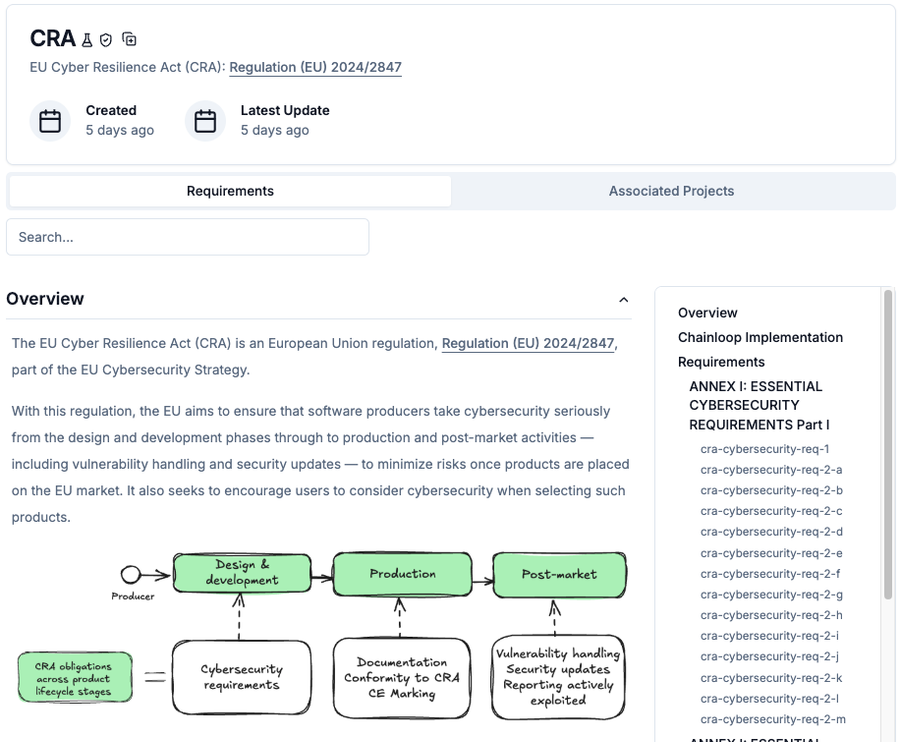Click the flask icon next to CRA
The width and height of the screenshot is (900, 742).
pos(88,40)
